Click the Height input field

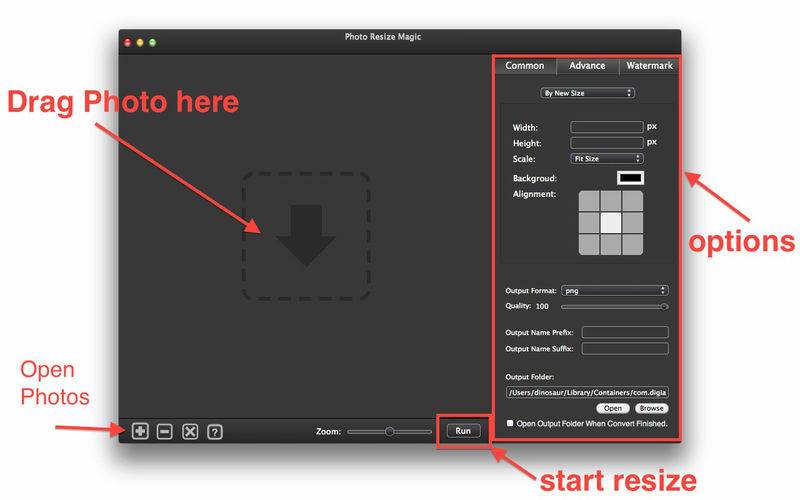click(607, 142)
